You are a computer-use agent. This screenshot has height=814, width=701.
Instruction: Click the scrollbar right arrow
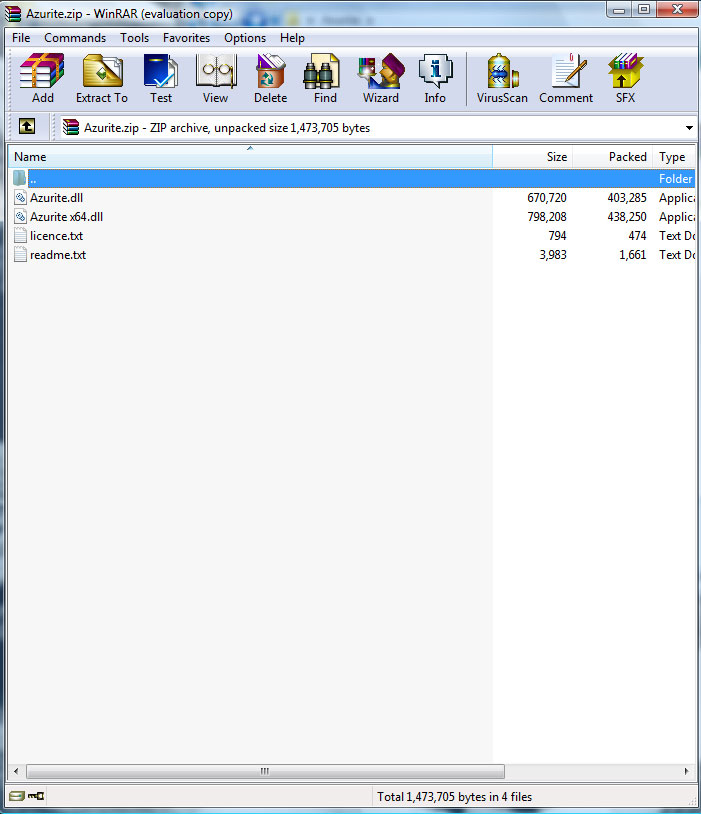(x=686, y=771)
